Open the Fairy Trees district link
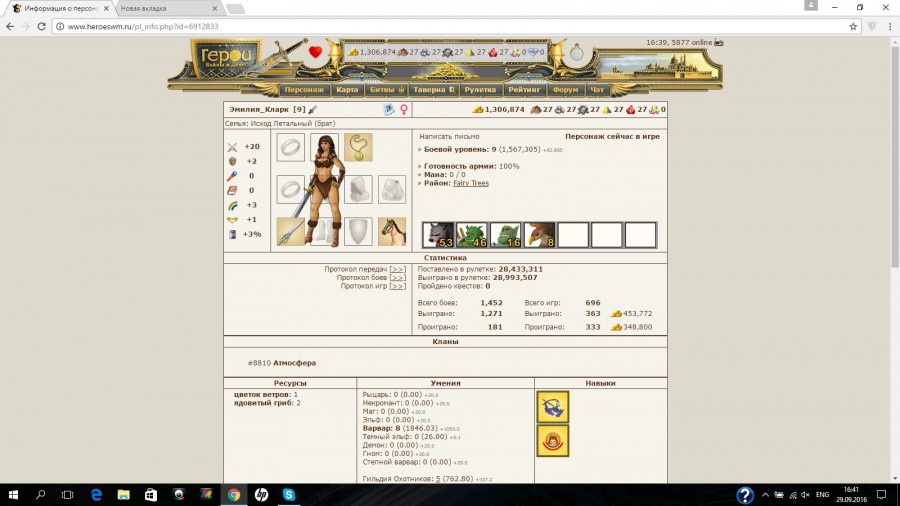The height and width of the screenshot is (506, 900). 471,183
